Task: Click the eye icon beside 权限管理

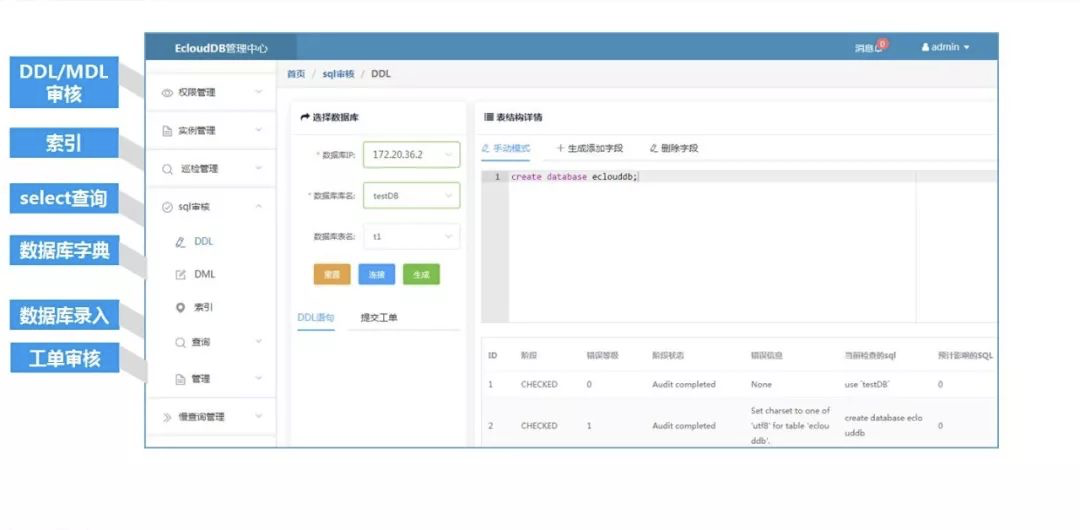Action: [x=167, y=92]
